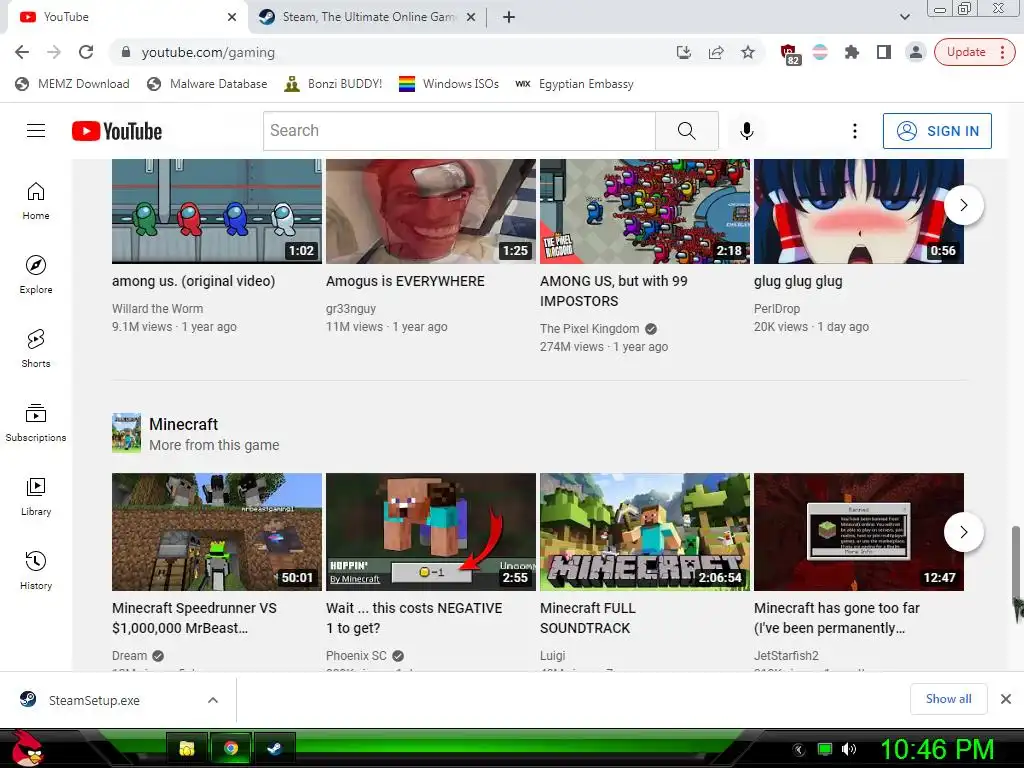The image size is (1024, 768).
Task: Open Chrome from the taskbar
Action: tap(231, 748)
